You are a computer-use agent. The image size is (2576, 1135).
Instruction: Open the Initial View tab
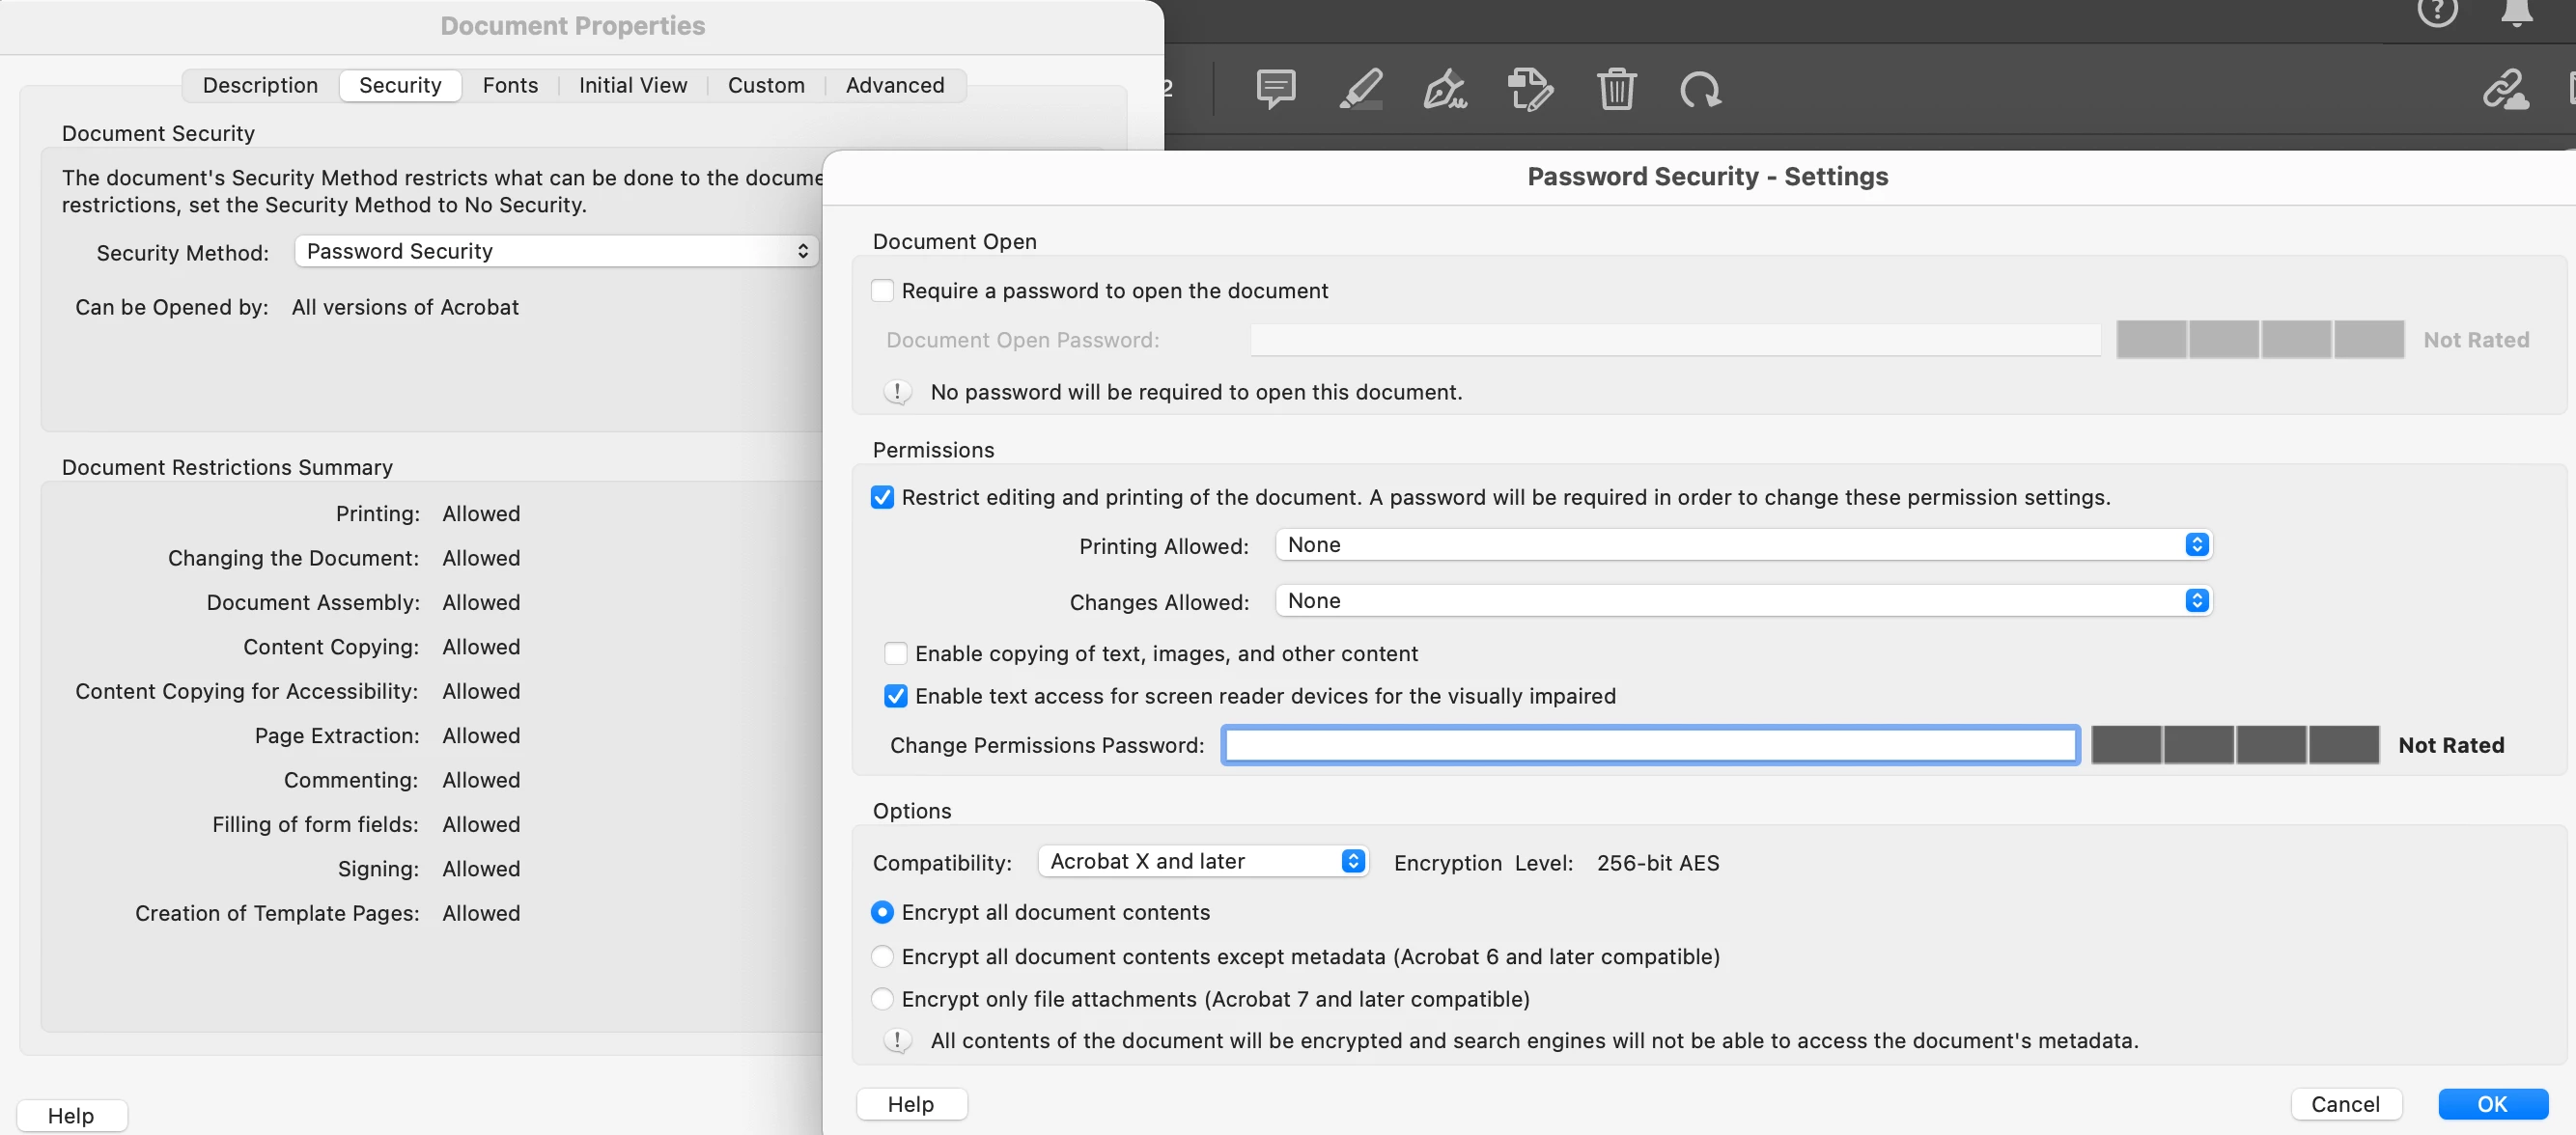[633, 85]
